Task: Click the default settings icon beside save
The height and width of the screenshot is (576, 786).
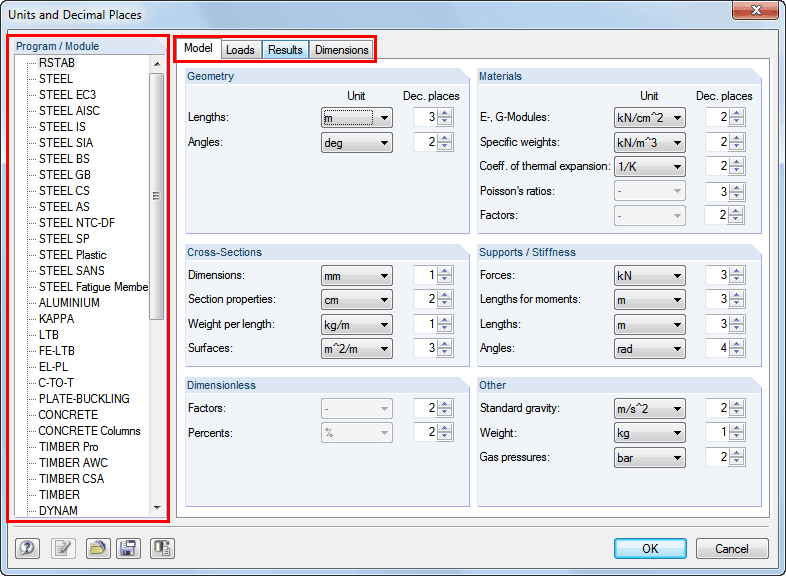Action: [162, 548]
